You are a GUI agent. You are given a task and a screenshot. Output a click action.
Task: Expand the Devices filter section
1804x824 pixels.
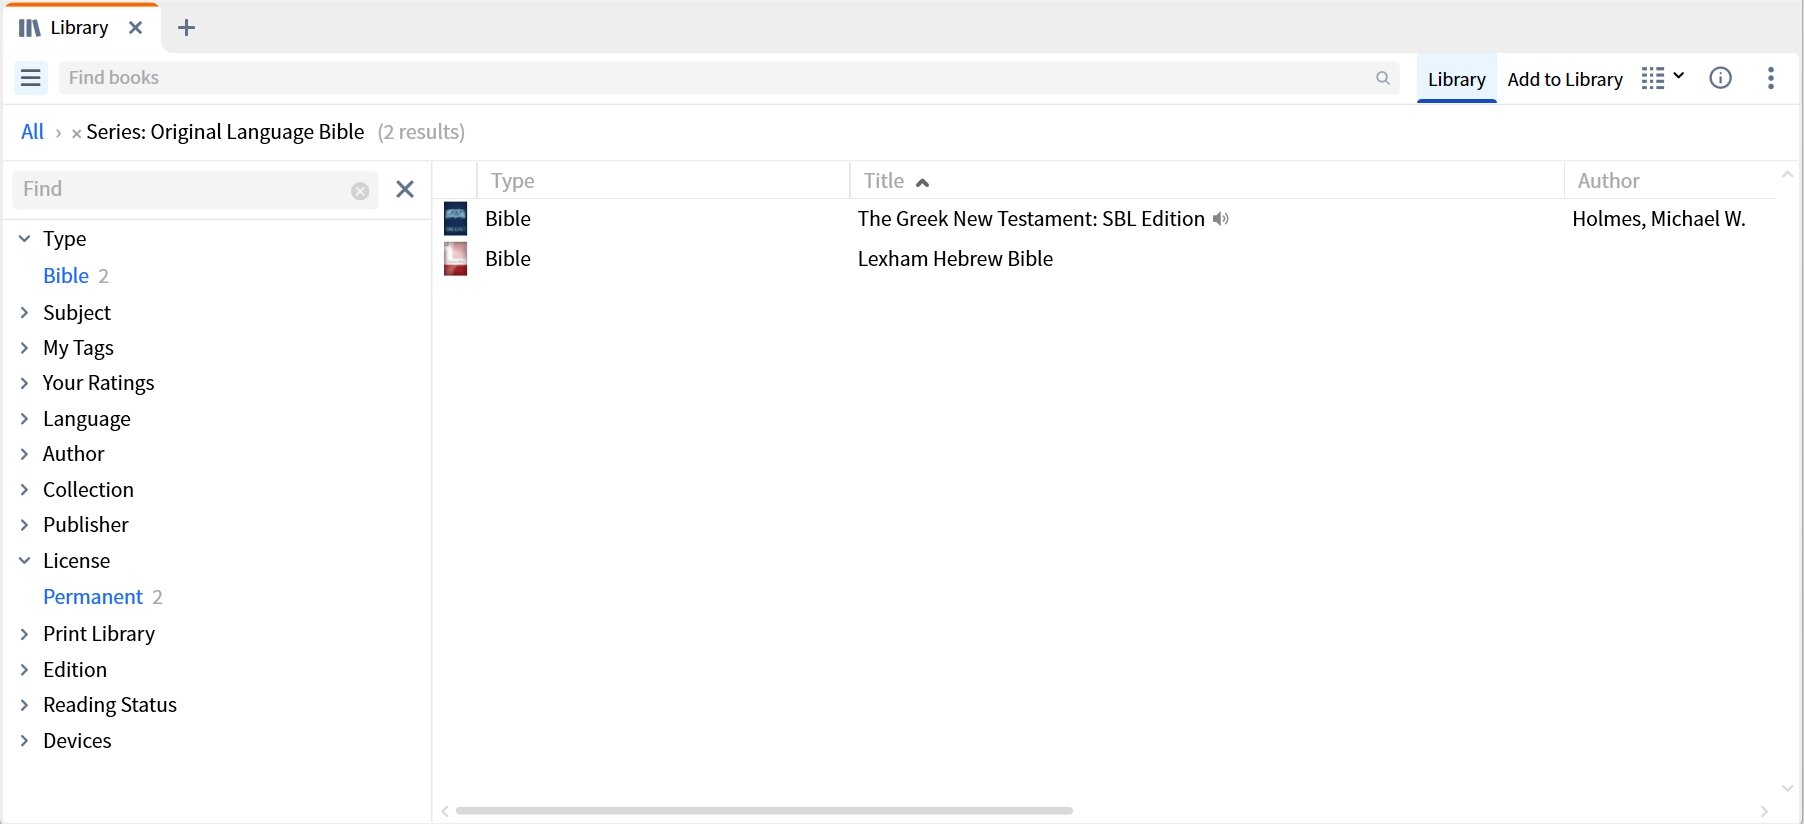[25, 741]
